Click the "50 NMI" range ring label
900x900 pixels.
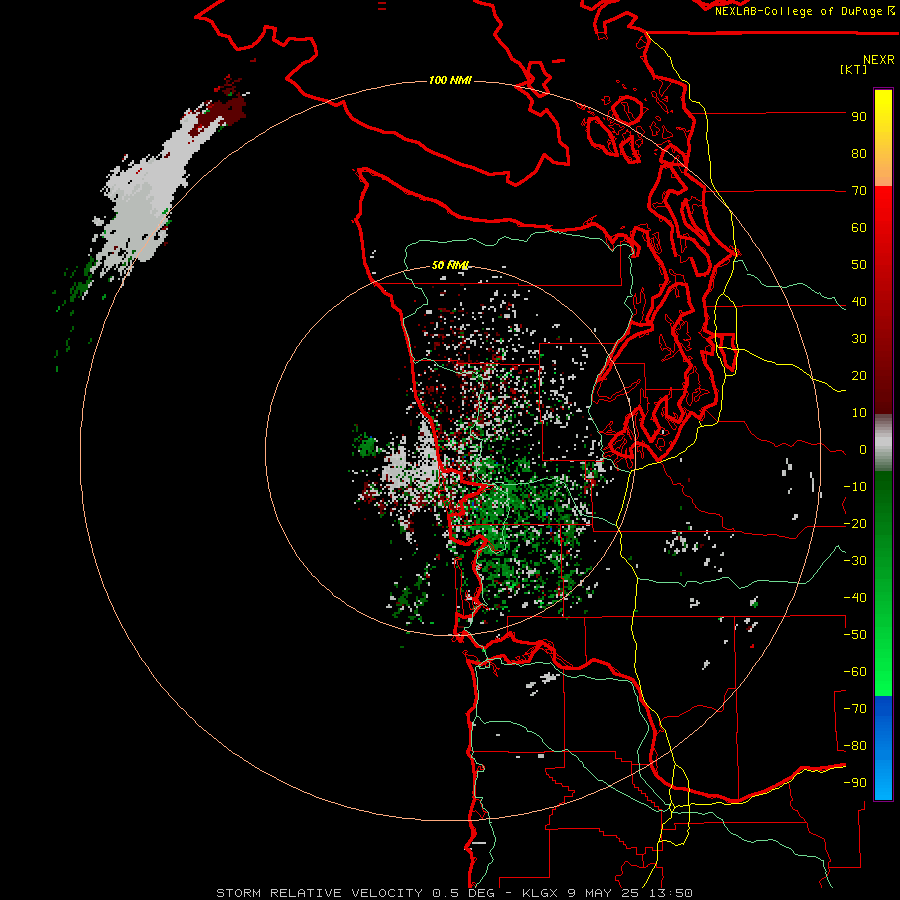(451, 265)
